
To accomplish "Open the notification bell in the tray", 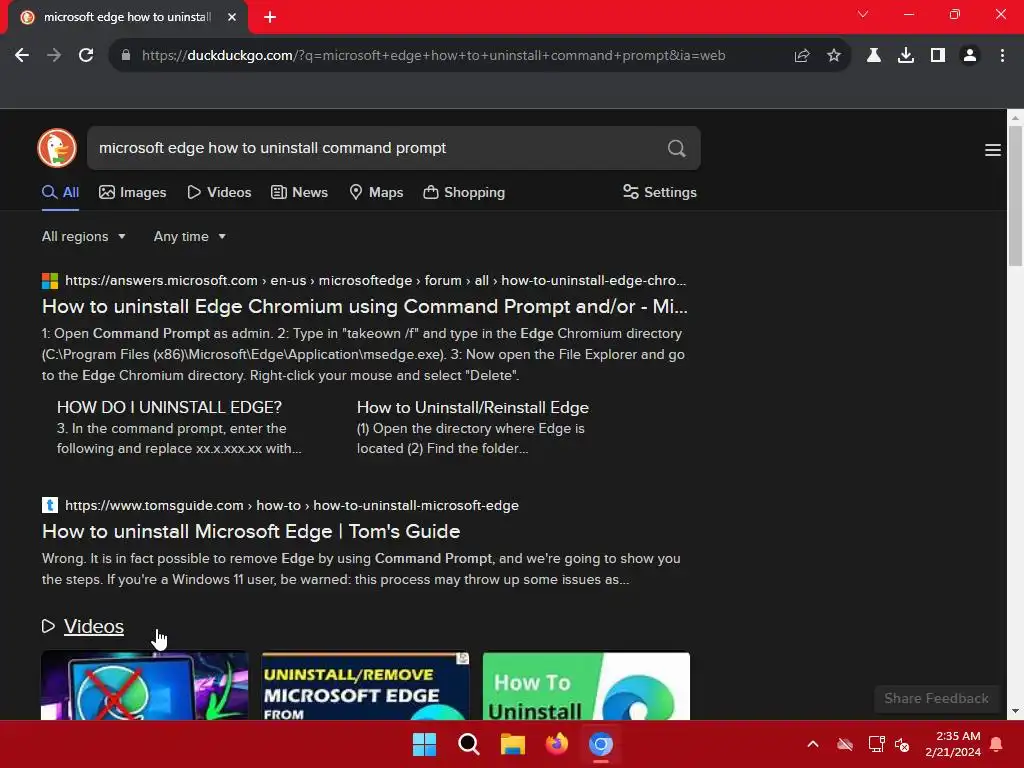I will point(997,744).
